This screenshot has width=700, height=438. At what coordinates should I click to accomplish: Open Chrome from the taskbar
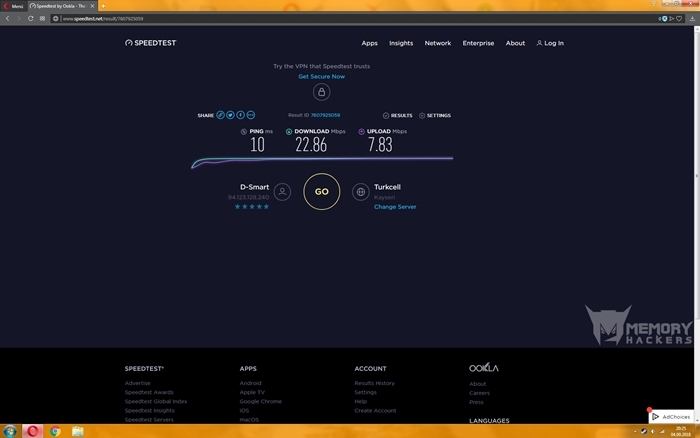point(55,431)
